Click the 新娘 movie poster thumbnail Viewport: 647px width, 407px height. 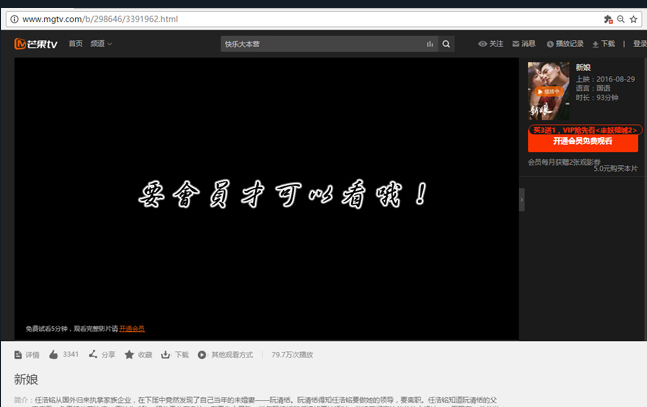(x=548, y=91)
